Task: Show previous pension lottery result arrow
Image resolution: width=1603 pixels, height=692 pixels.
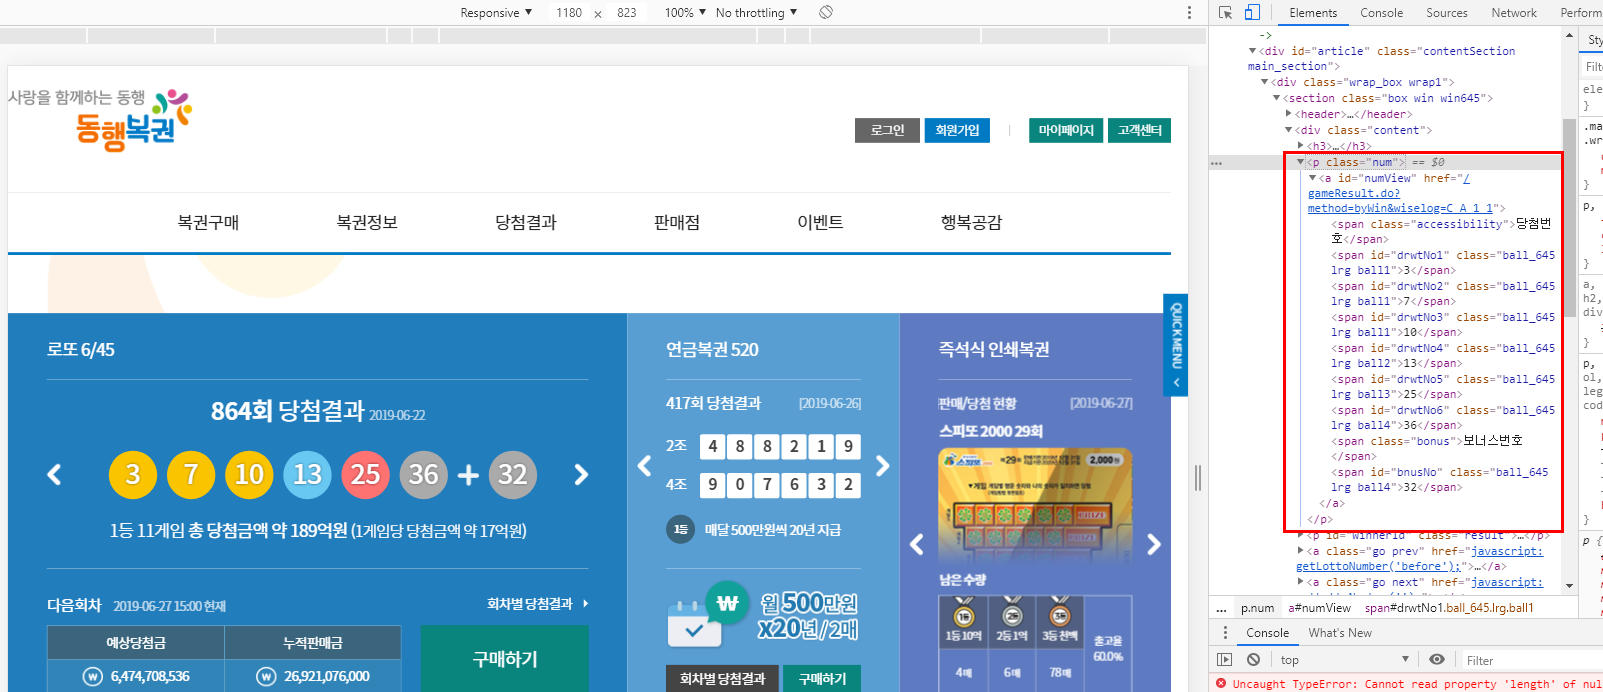Action: click(645, 465)
